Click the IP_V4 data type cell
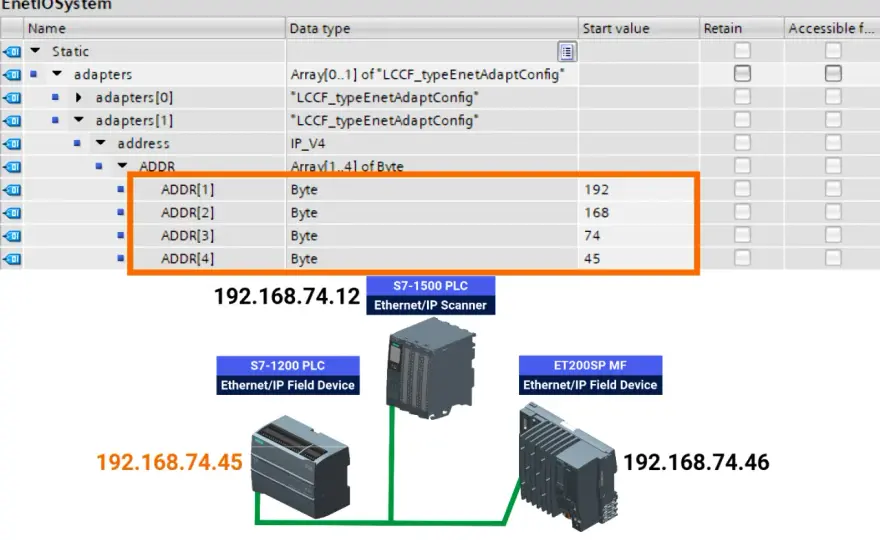 tap(432, 144)
